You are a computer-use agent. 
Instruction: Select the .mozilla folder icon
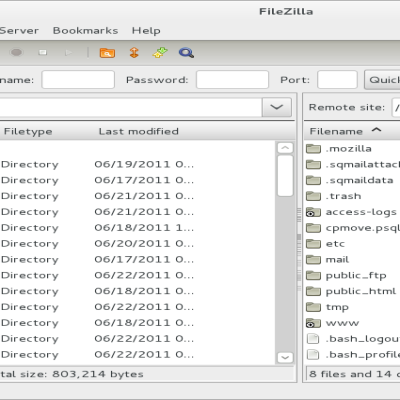point(313,148)
